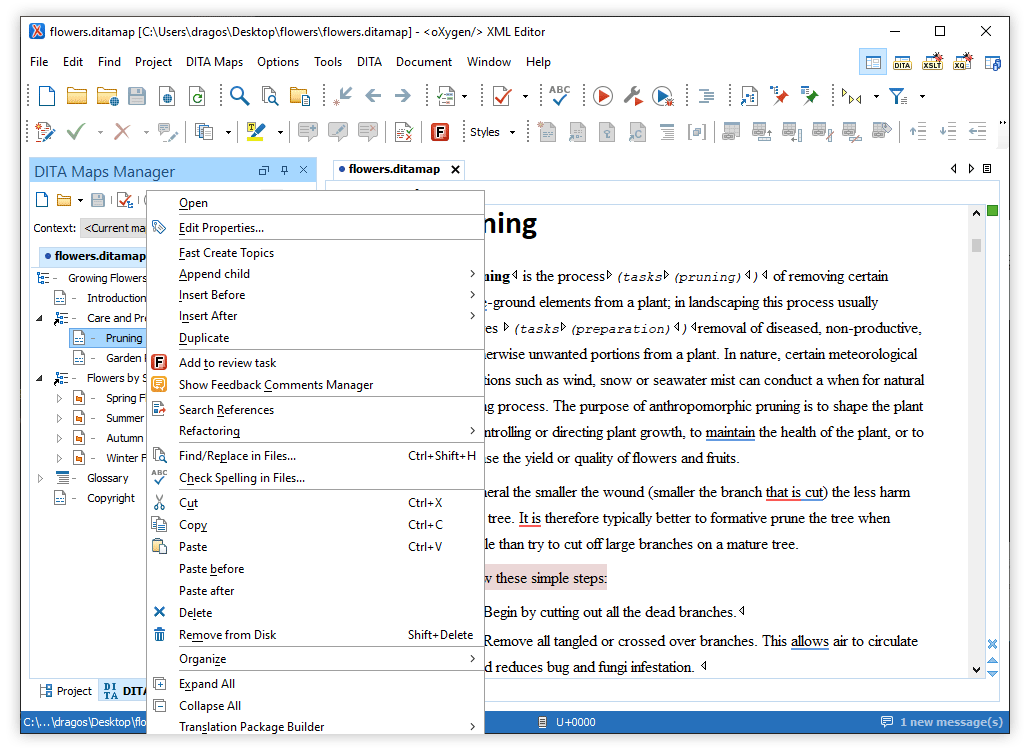Screen dimensions: 1030x750
Task: Switch to the XSLT Debugger perspective icon
Action: (x=932, y=63)
